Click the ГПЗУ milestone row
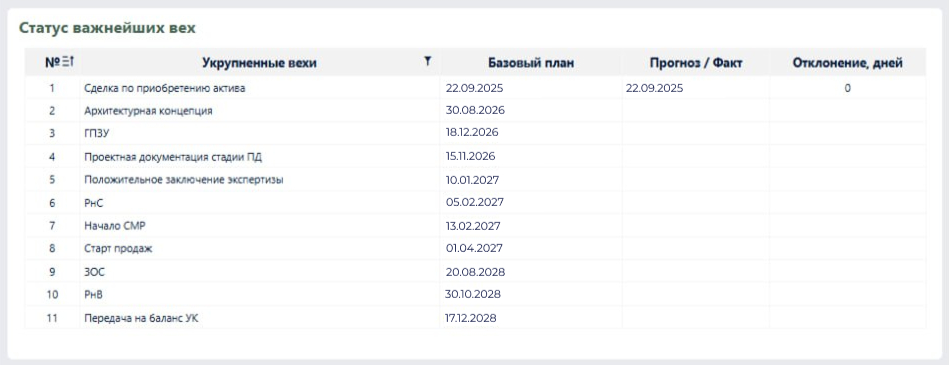 475,134
